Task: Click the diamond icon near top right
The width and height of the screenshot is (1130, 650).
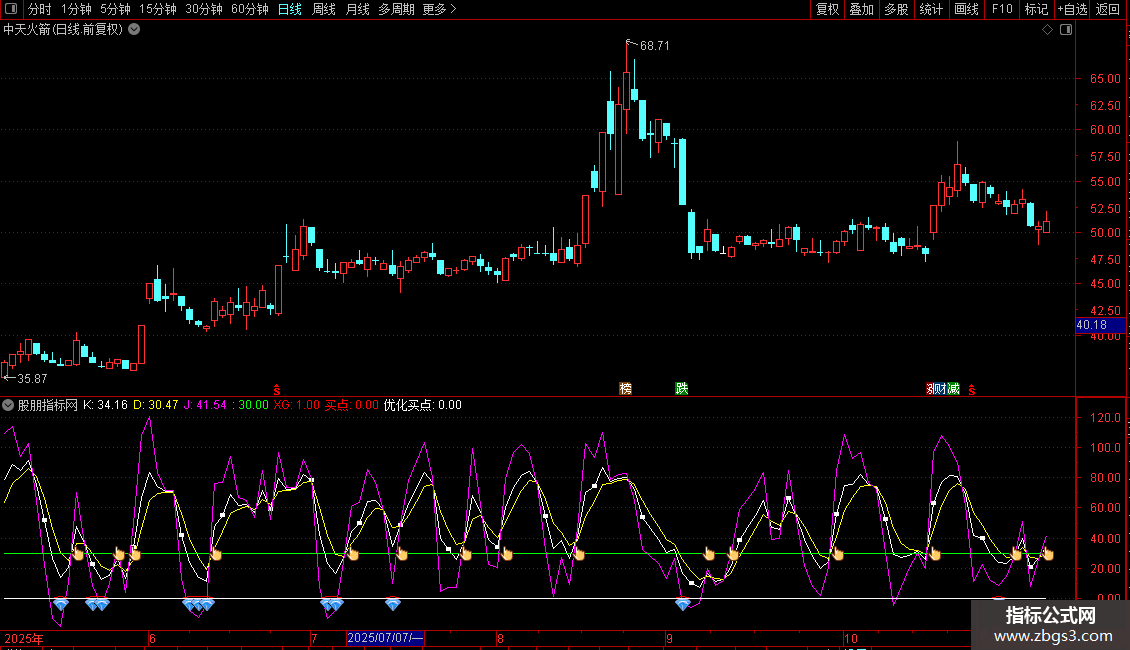Action: point(1047,30)
